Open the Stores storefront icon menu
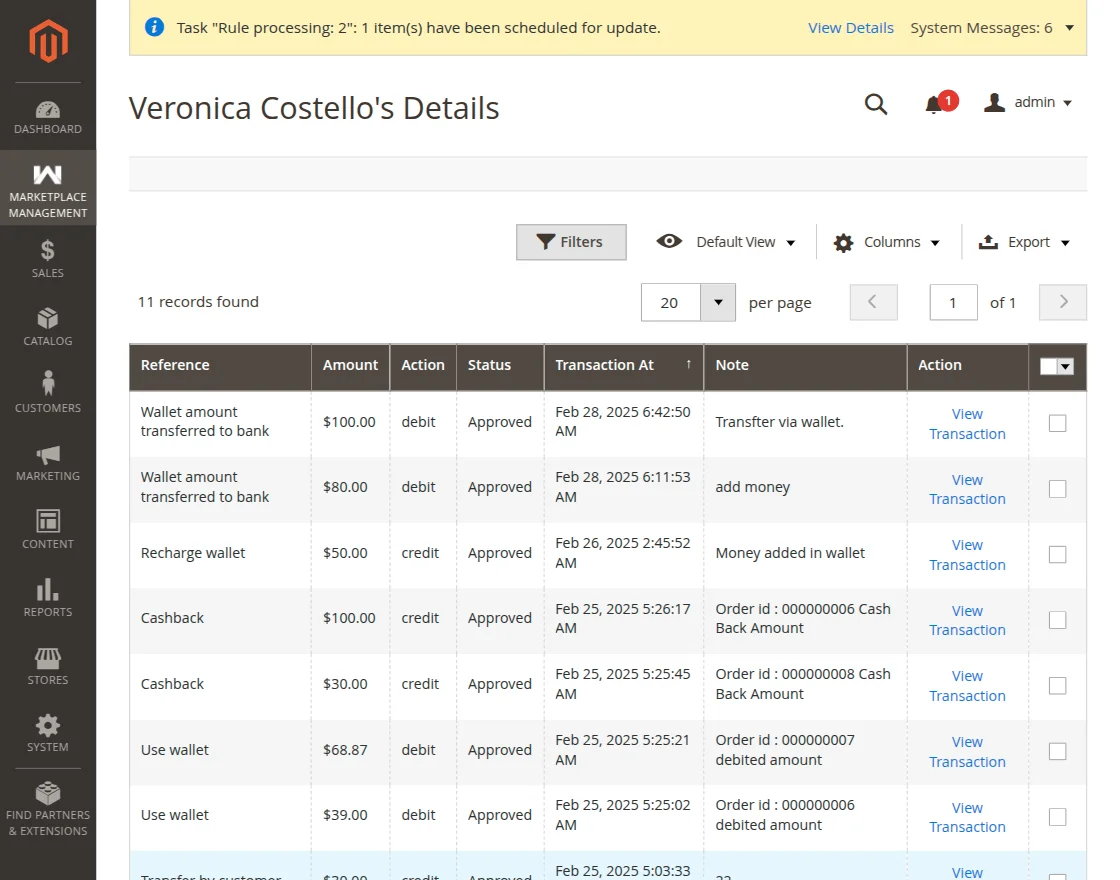Screen dimensions: 1120x880 pos(48,666)
